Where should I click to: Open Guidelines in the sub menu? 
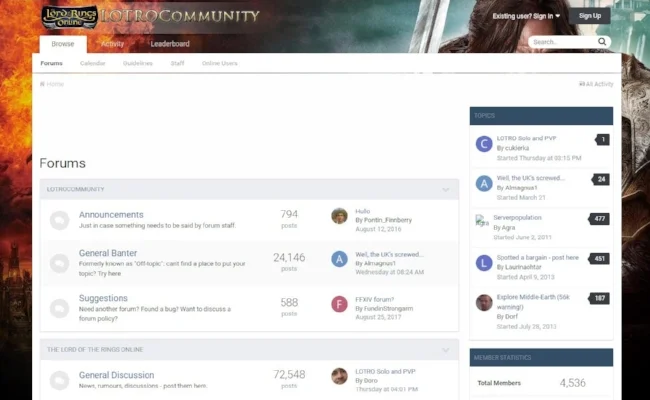click(138, 63)
